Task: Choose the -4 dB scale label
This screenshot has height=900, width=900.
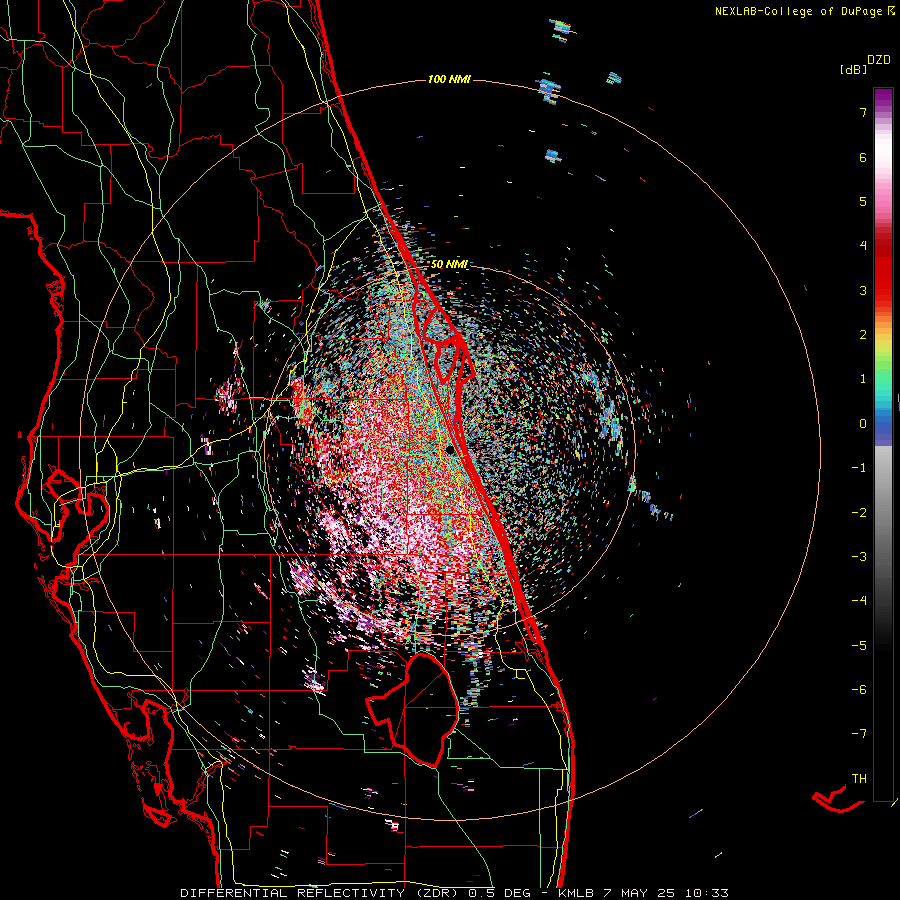Action: coord(859,601)
